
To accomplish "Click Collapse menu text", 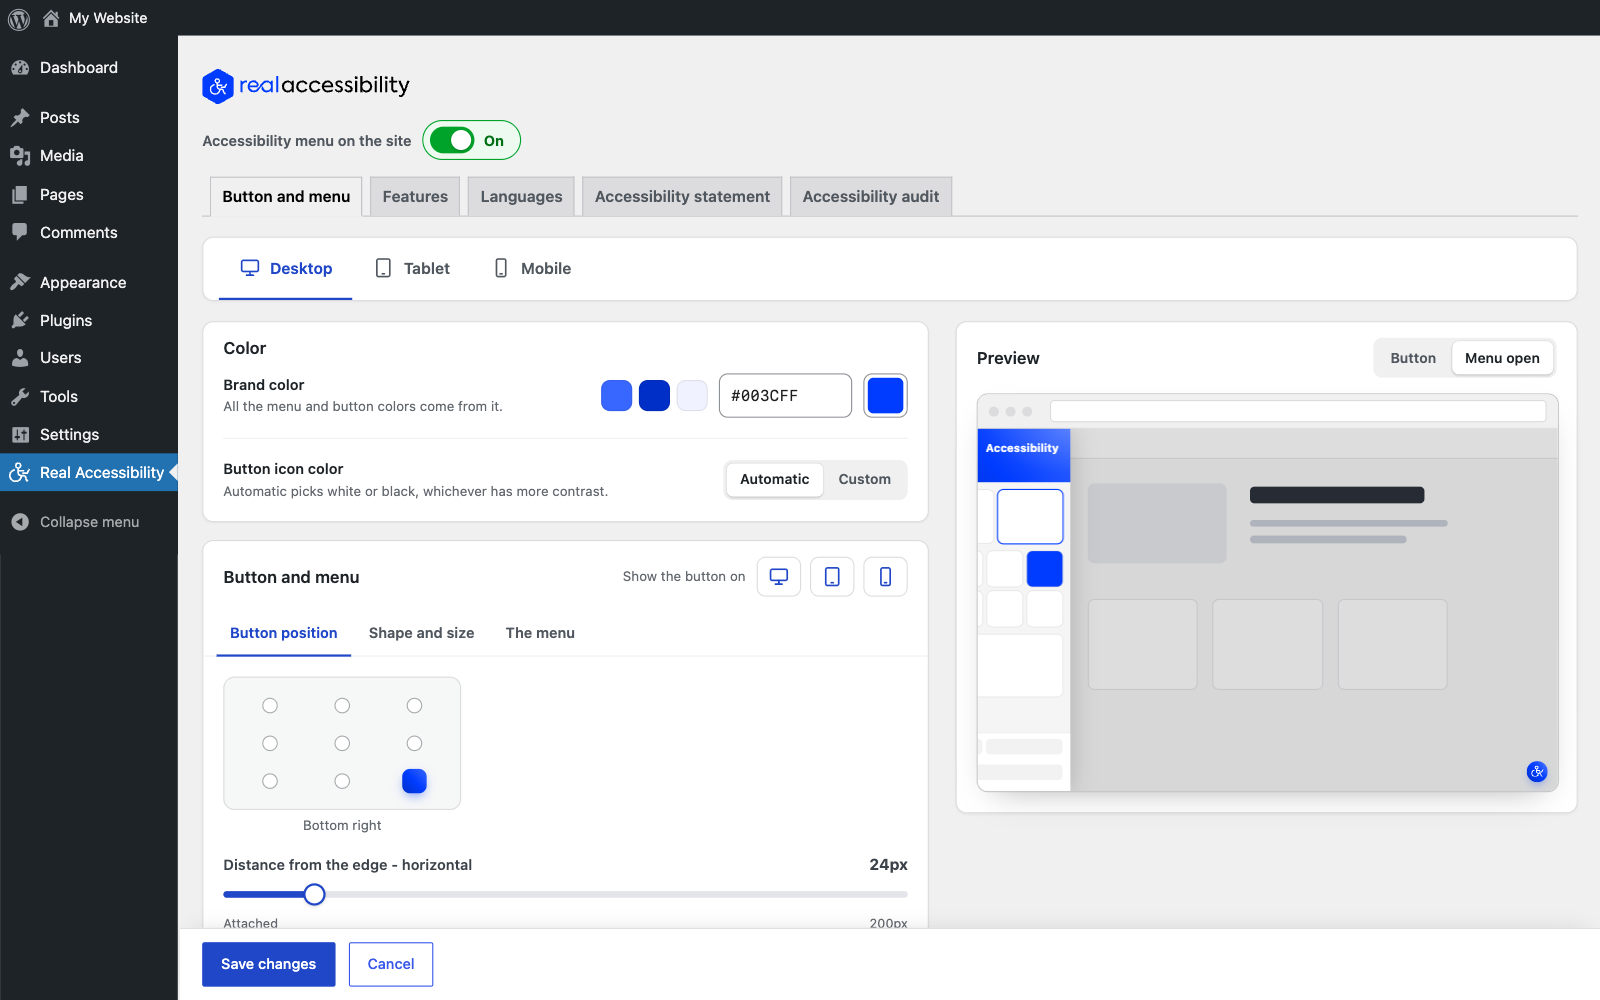I will click(x=90, y=522).
